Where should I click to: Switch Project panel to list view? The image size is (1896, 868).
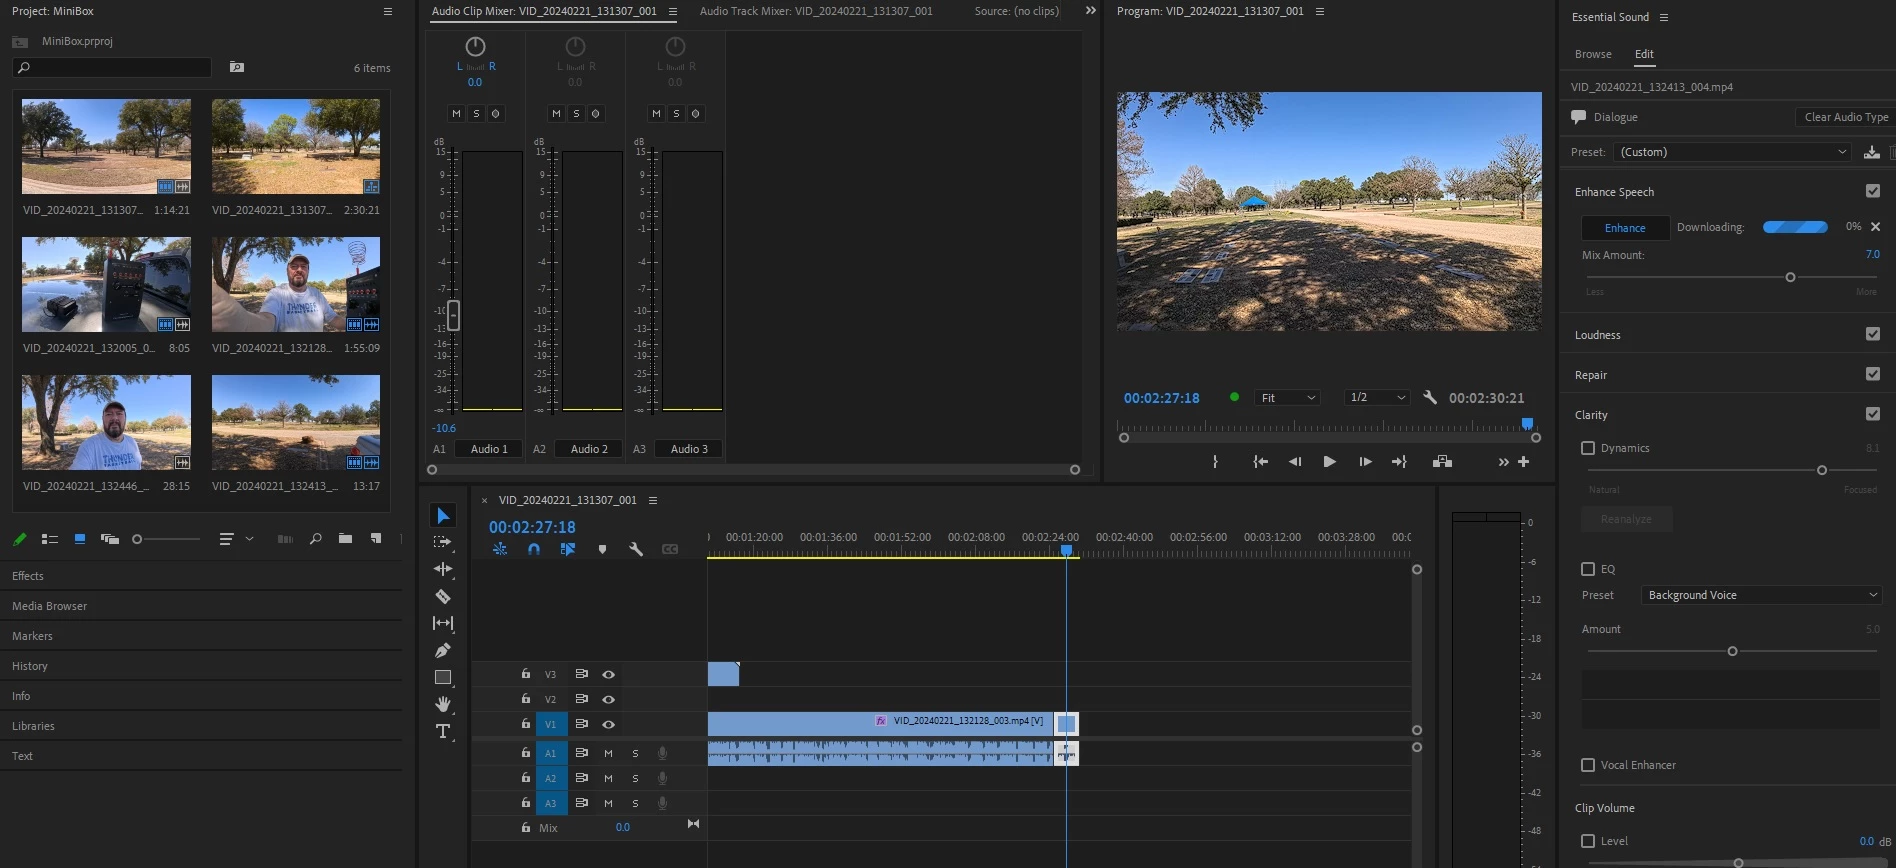(49, 539)
